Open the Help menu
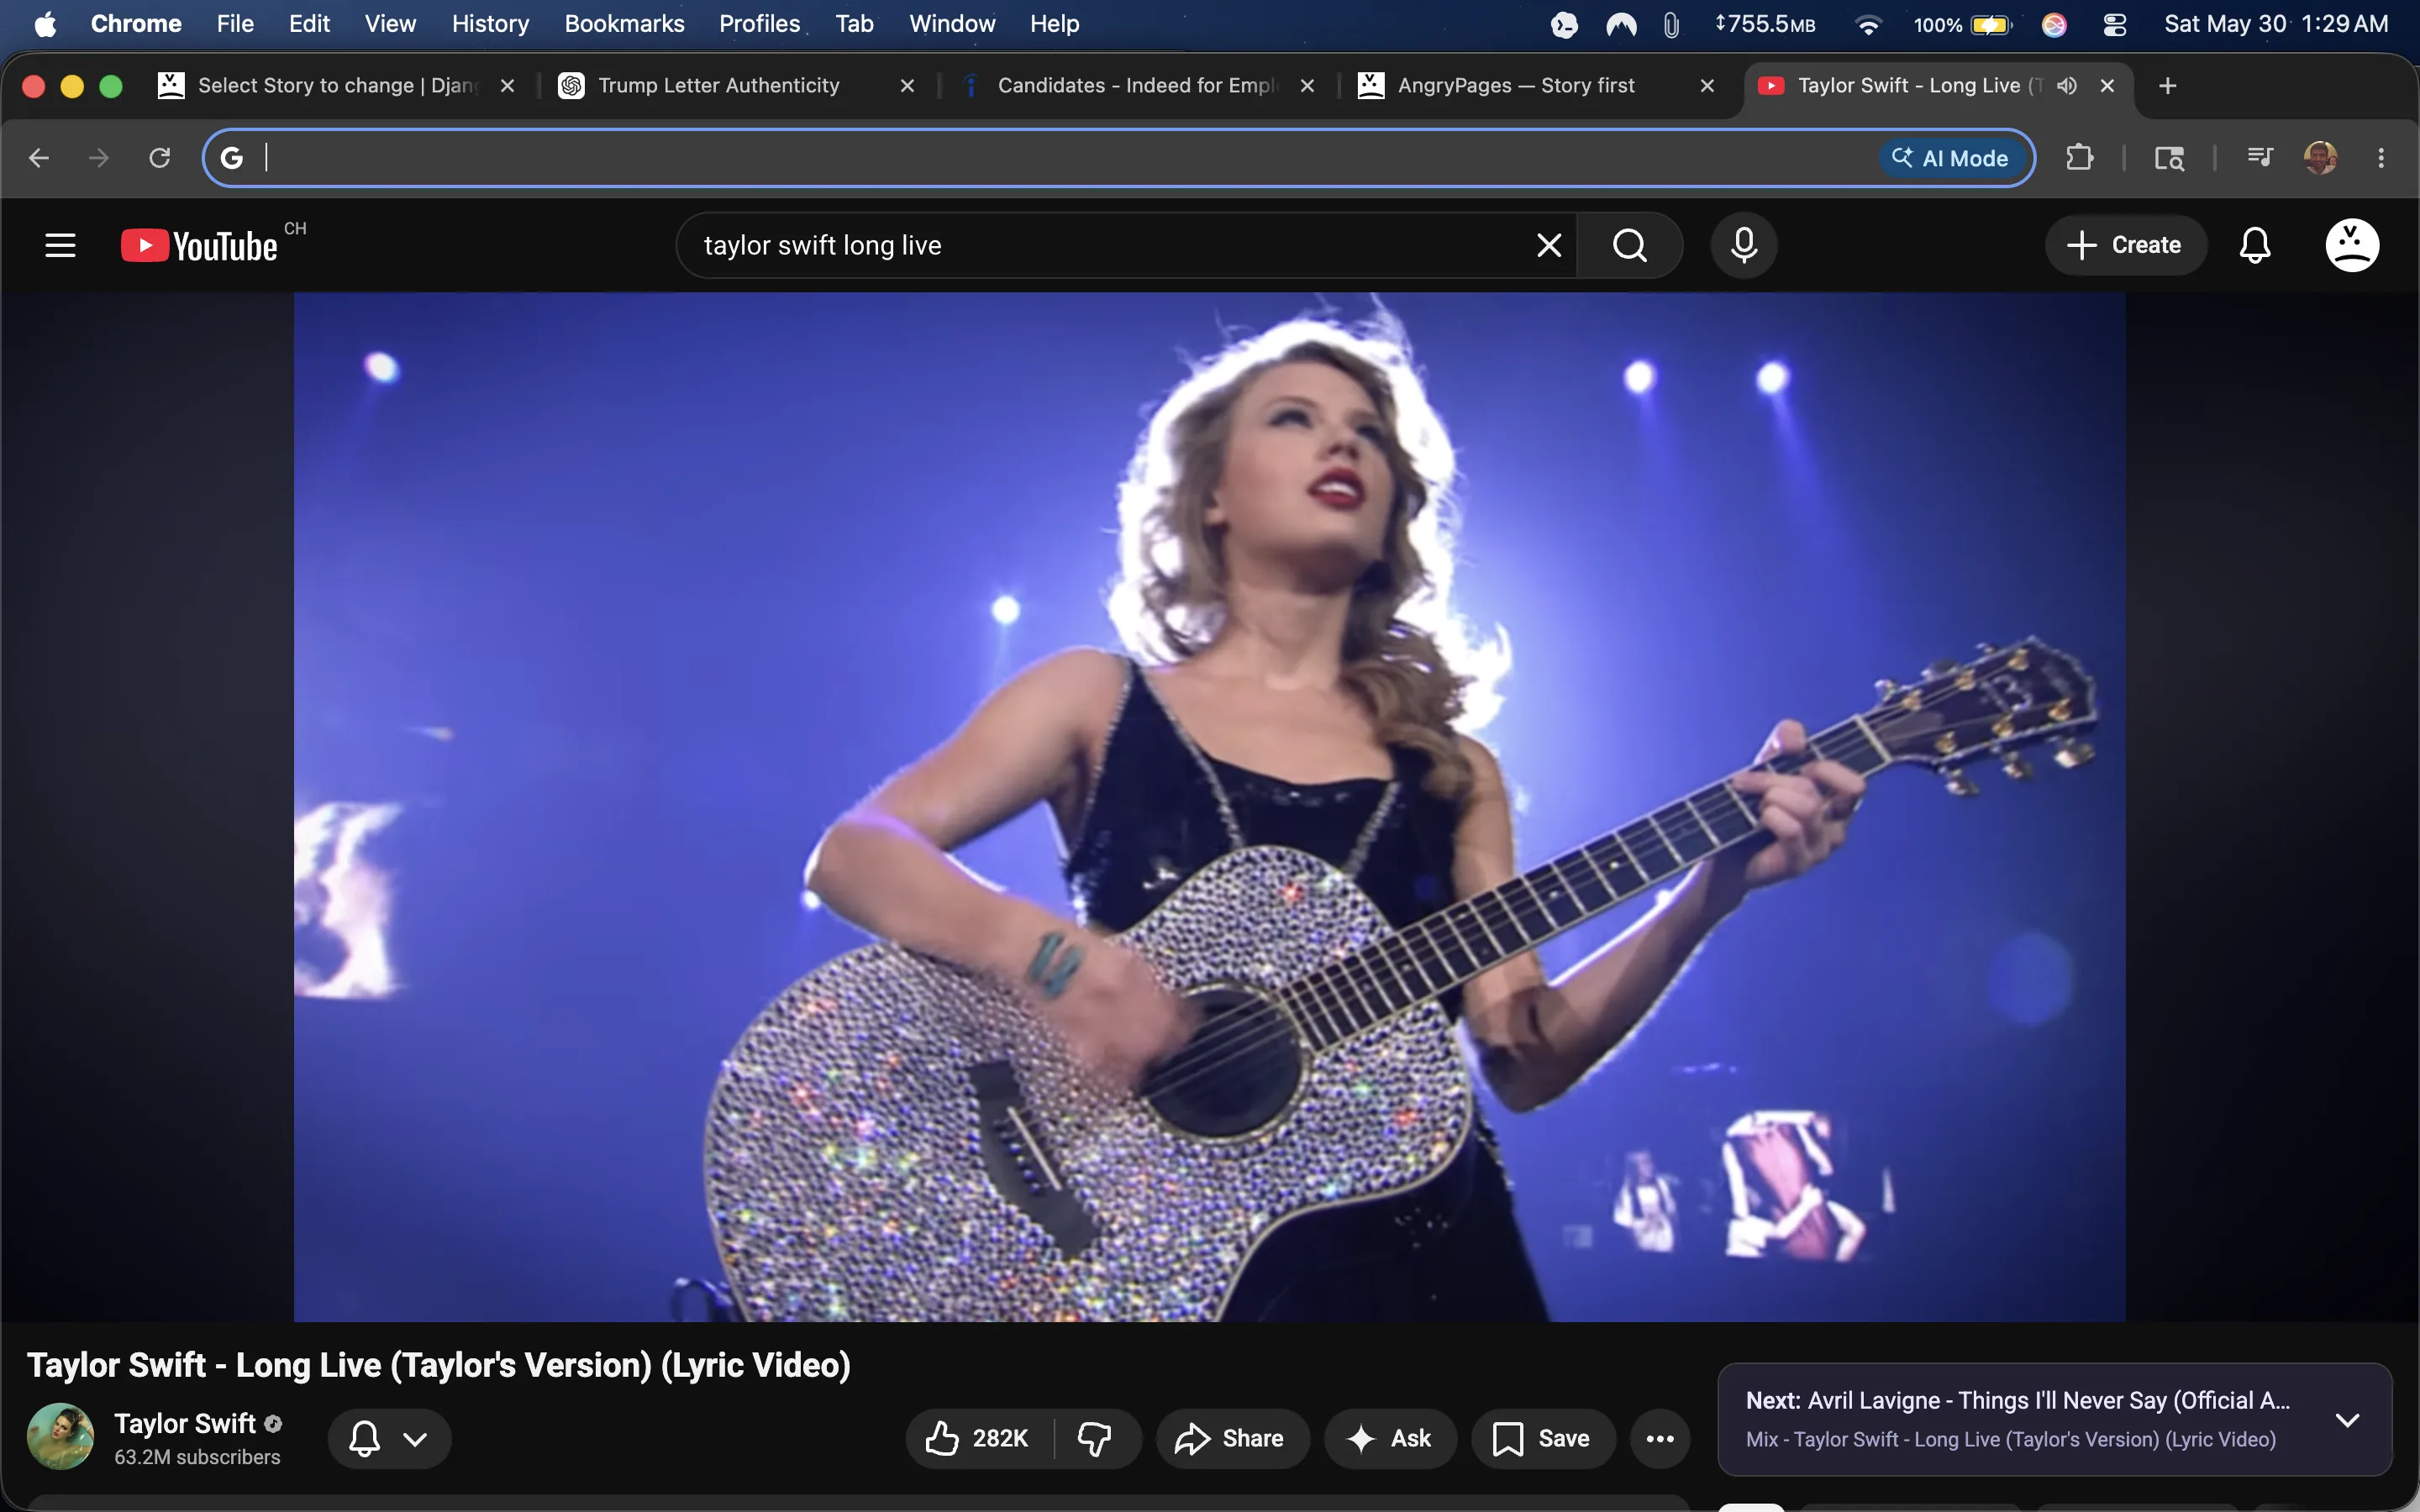Image resolution: width=2420 pixels, height=1512 pixels. point(1054,24)
